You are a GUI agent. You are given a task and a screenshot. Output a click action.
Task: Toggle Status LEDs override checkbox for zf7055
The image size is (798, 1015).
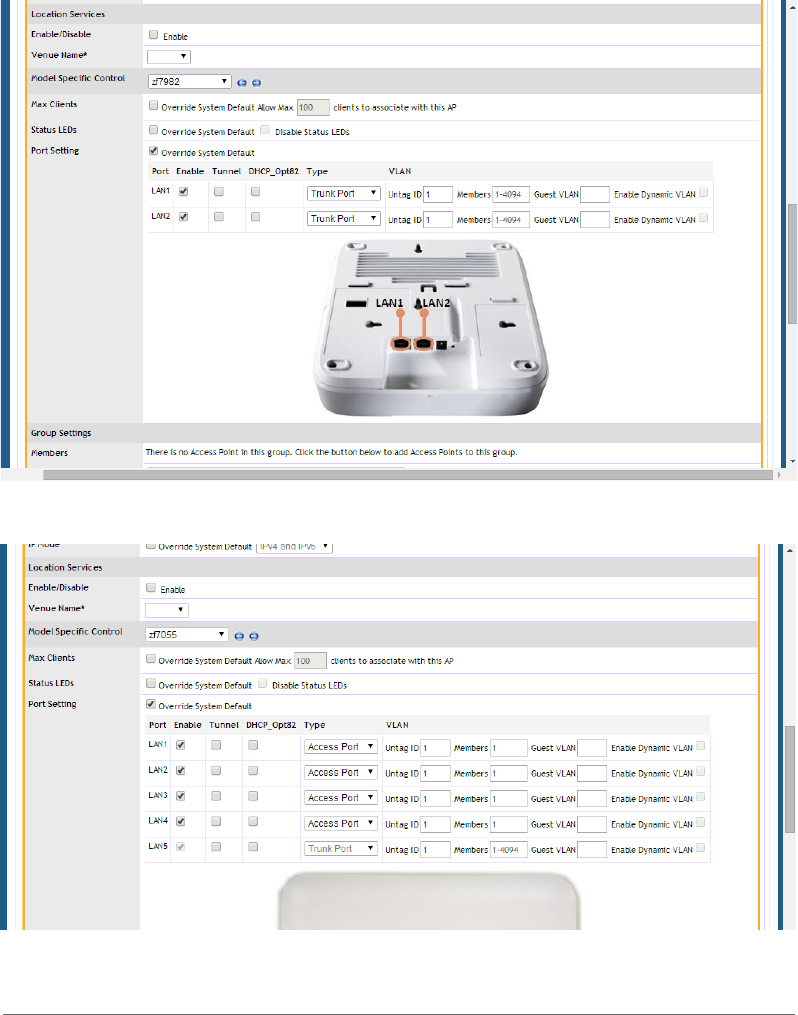coord(151,683)
